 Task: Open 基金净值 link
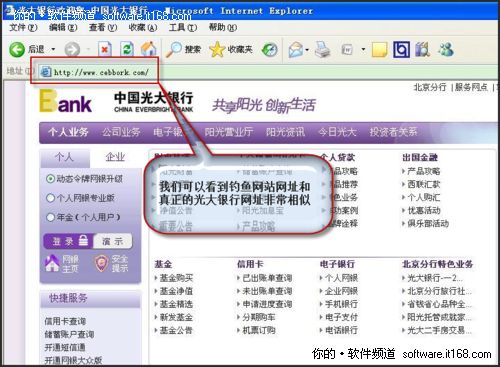pyautogui.click(x=176, y=291)
